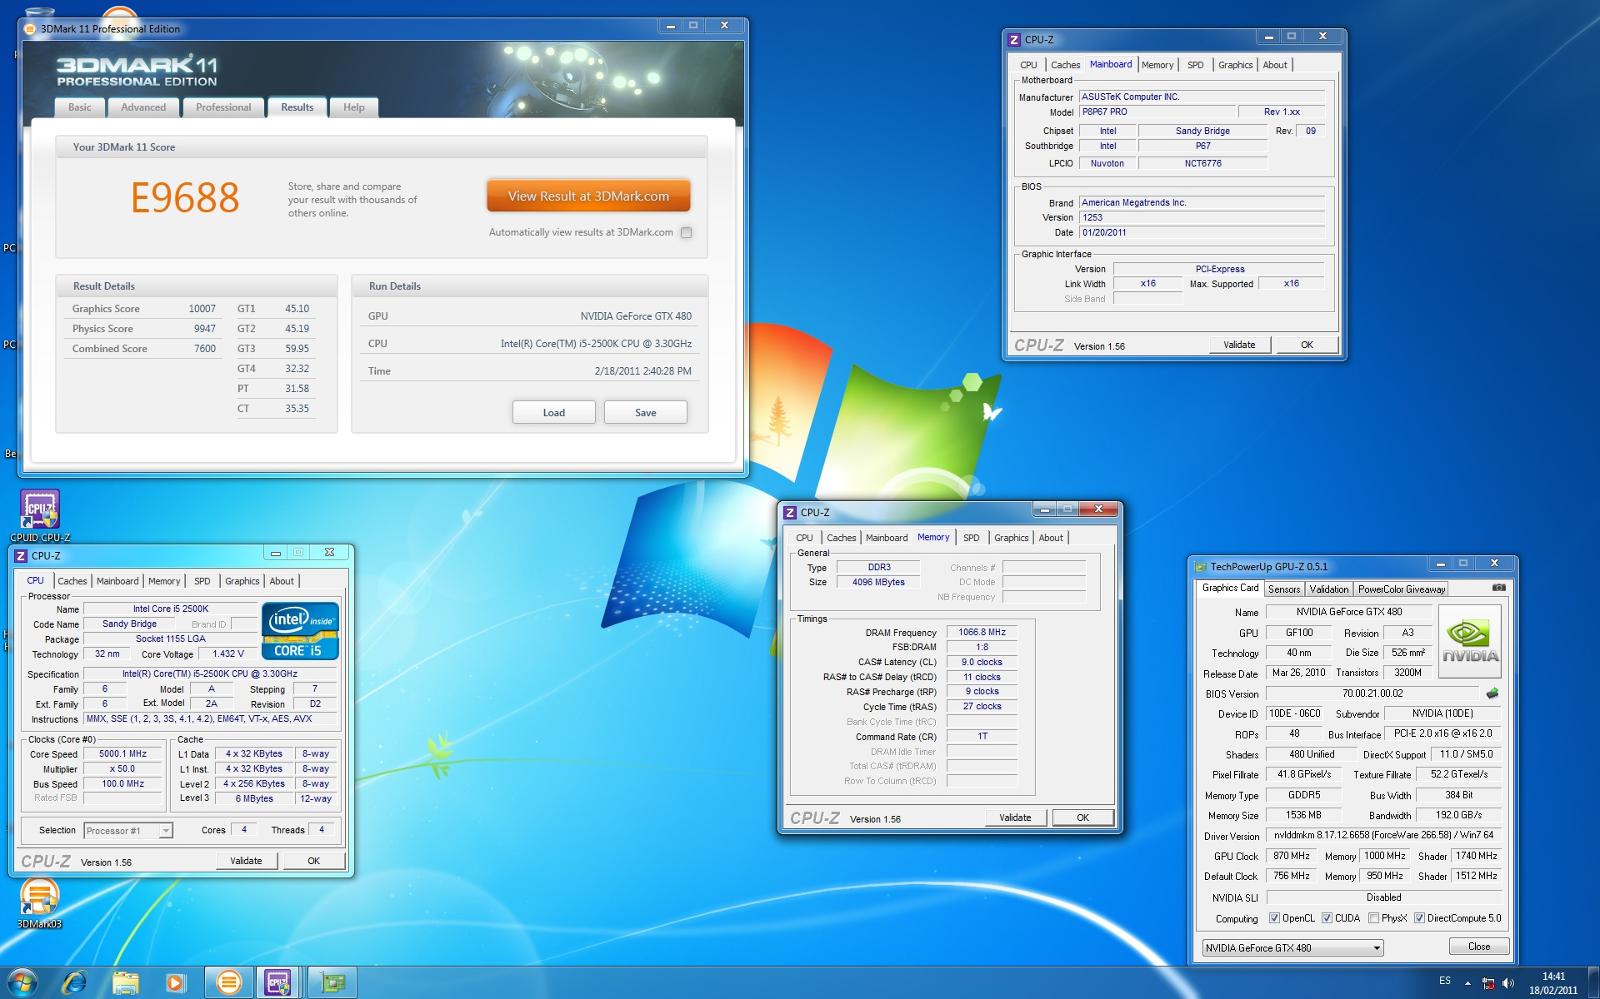Open the Processor #1 selection dropdown

coord(128,830)
